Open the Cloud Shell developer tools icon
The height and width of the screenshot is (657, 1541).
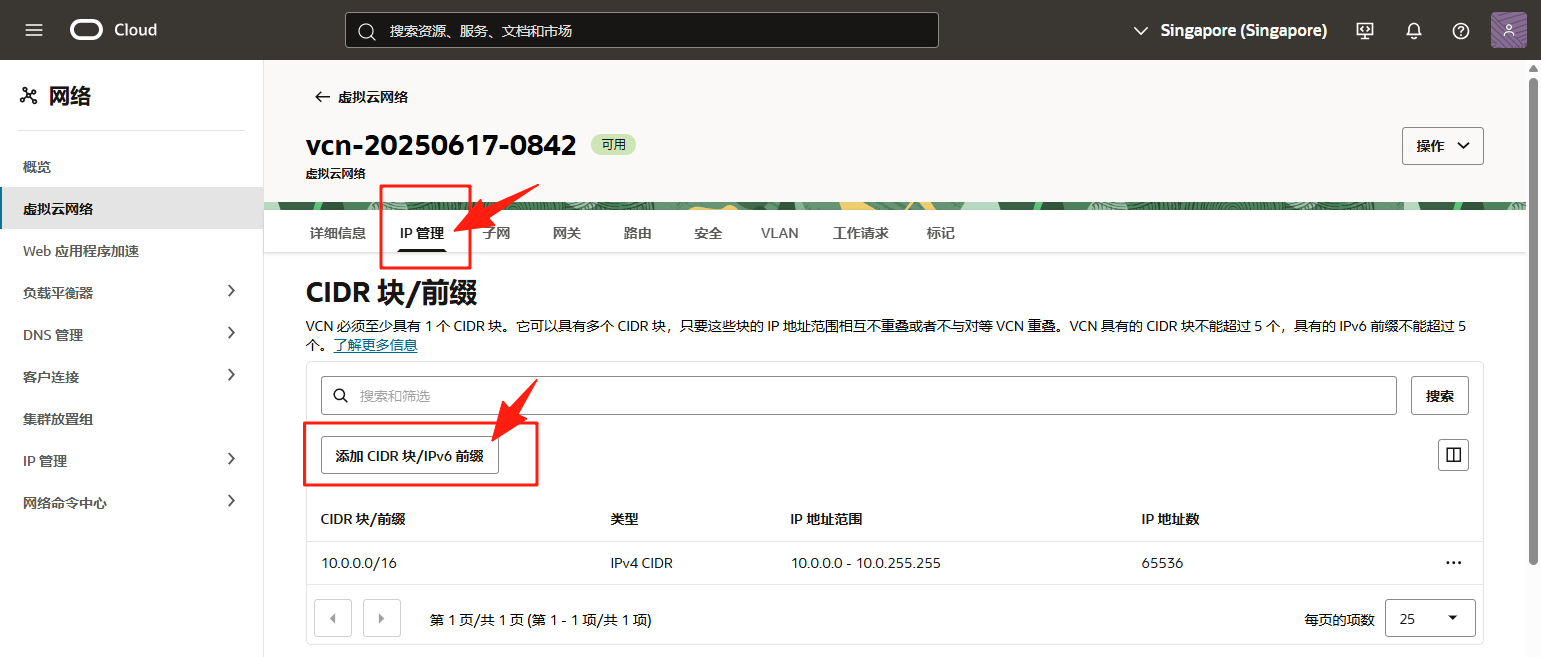point(1365,30)
